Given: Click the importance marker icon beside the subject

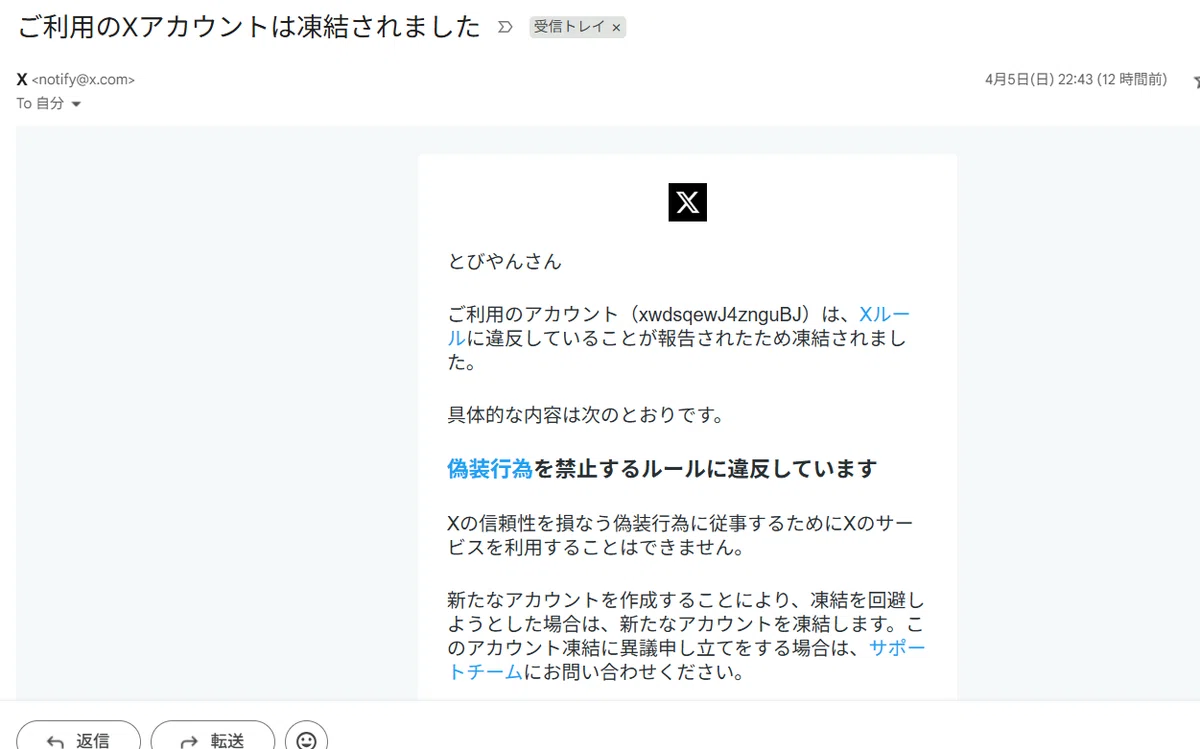Looking at the screenshot, I should click(x=506, y=27).
